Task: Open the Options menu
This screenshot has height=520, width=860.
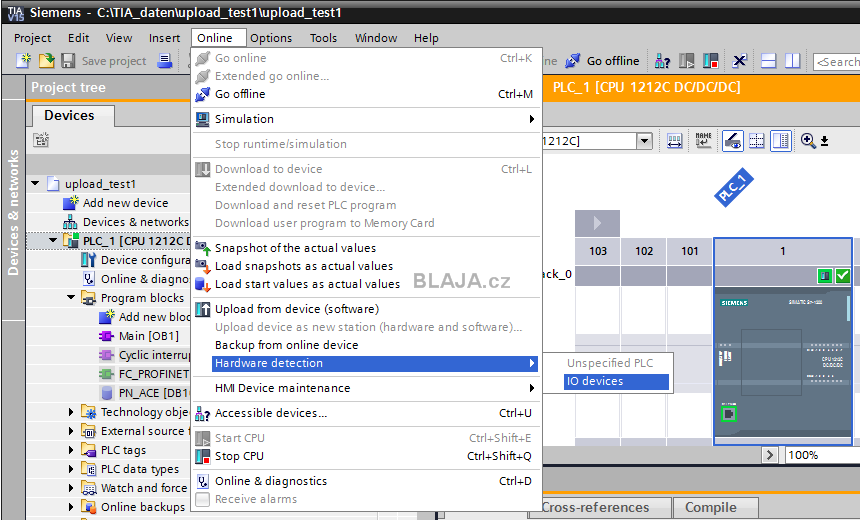Action: pyautogui.click(x=271, y=38)
